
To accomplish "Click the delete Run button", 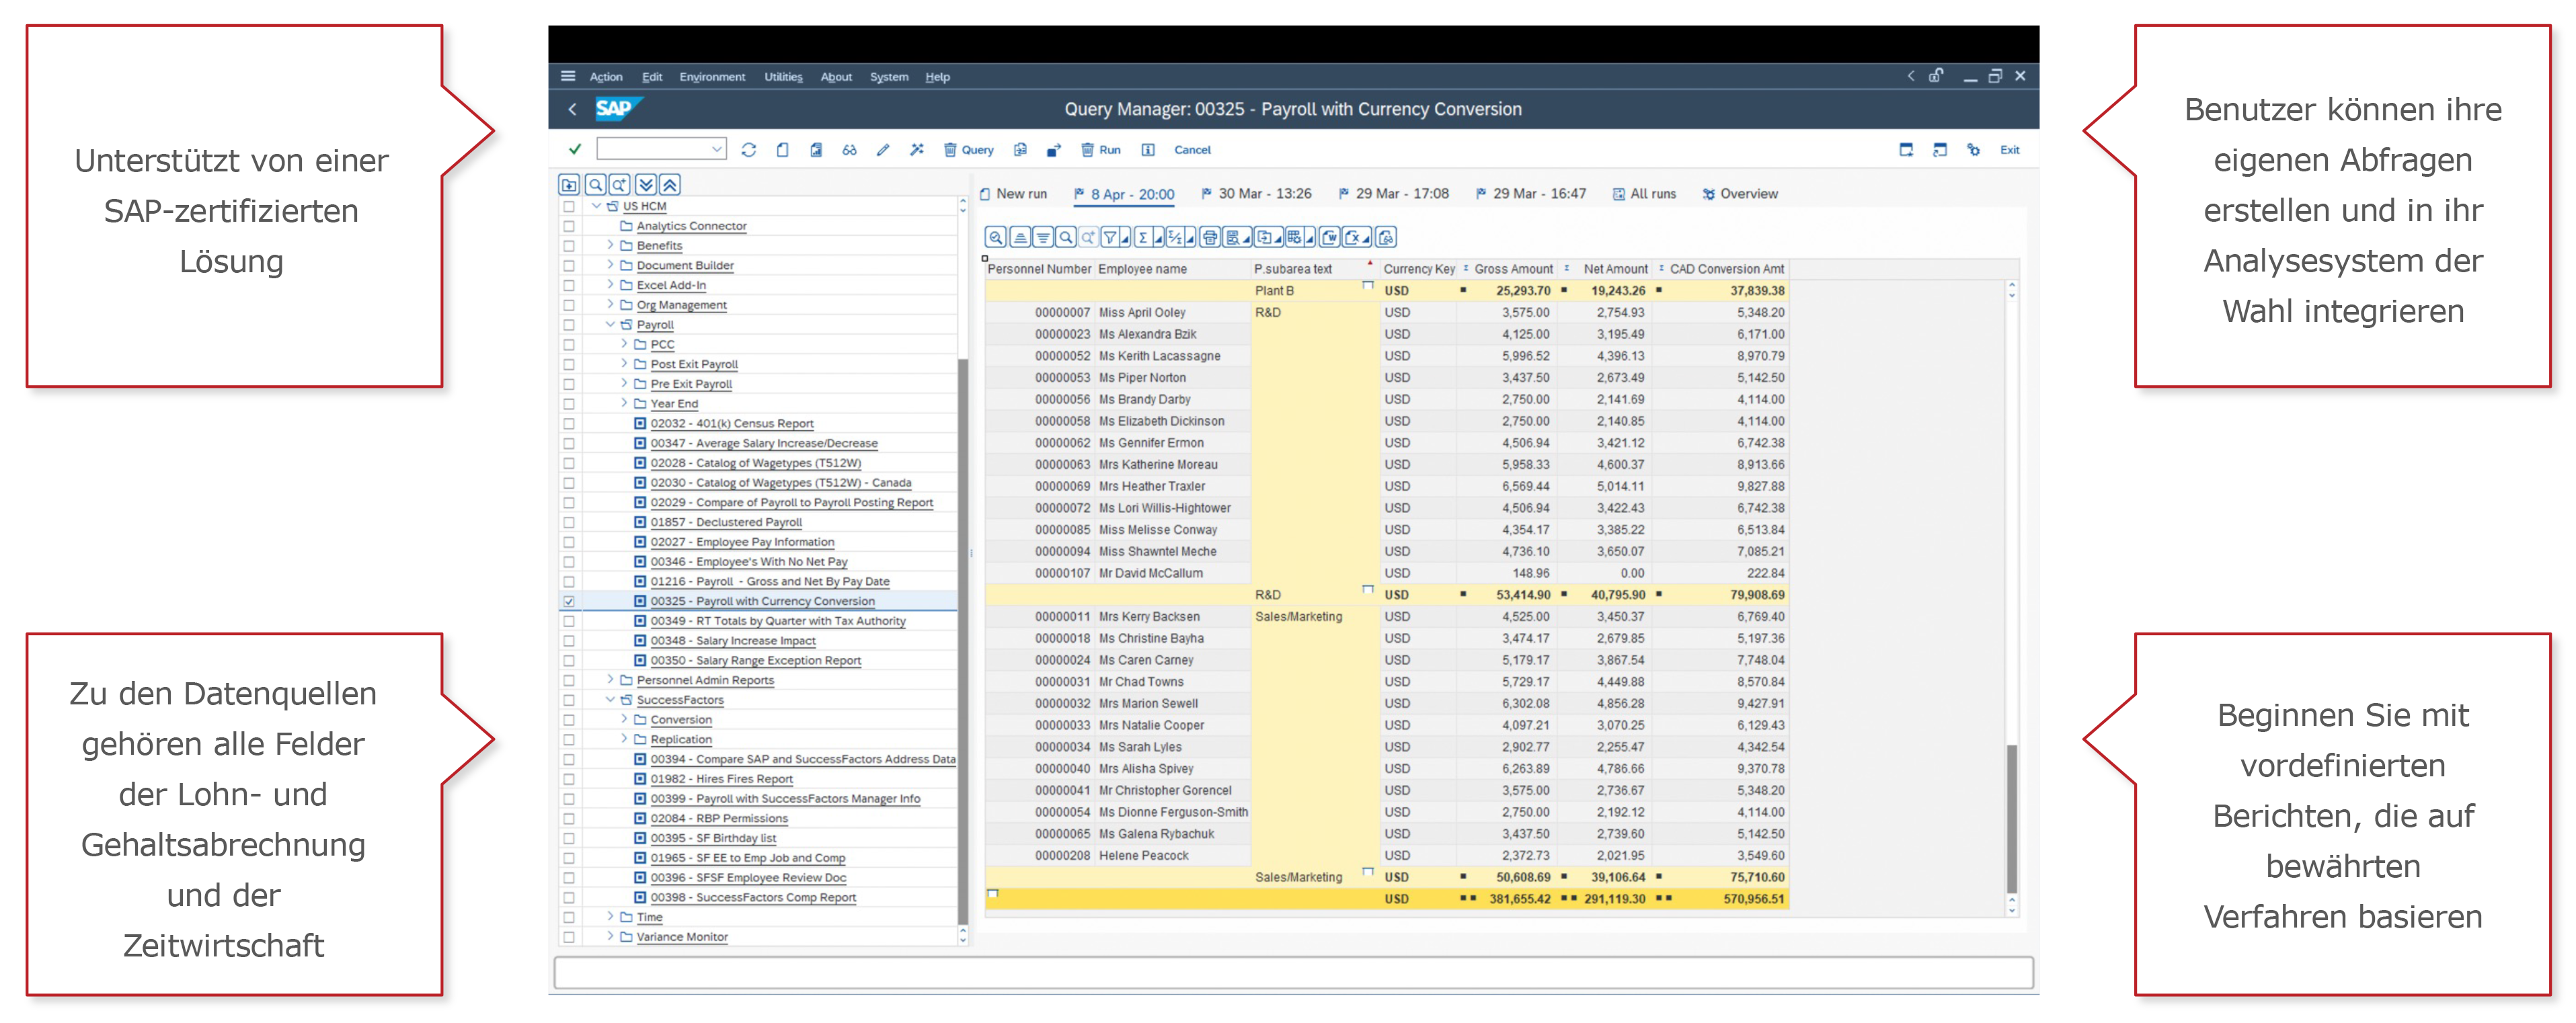I will point(1100,150).
